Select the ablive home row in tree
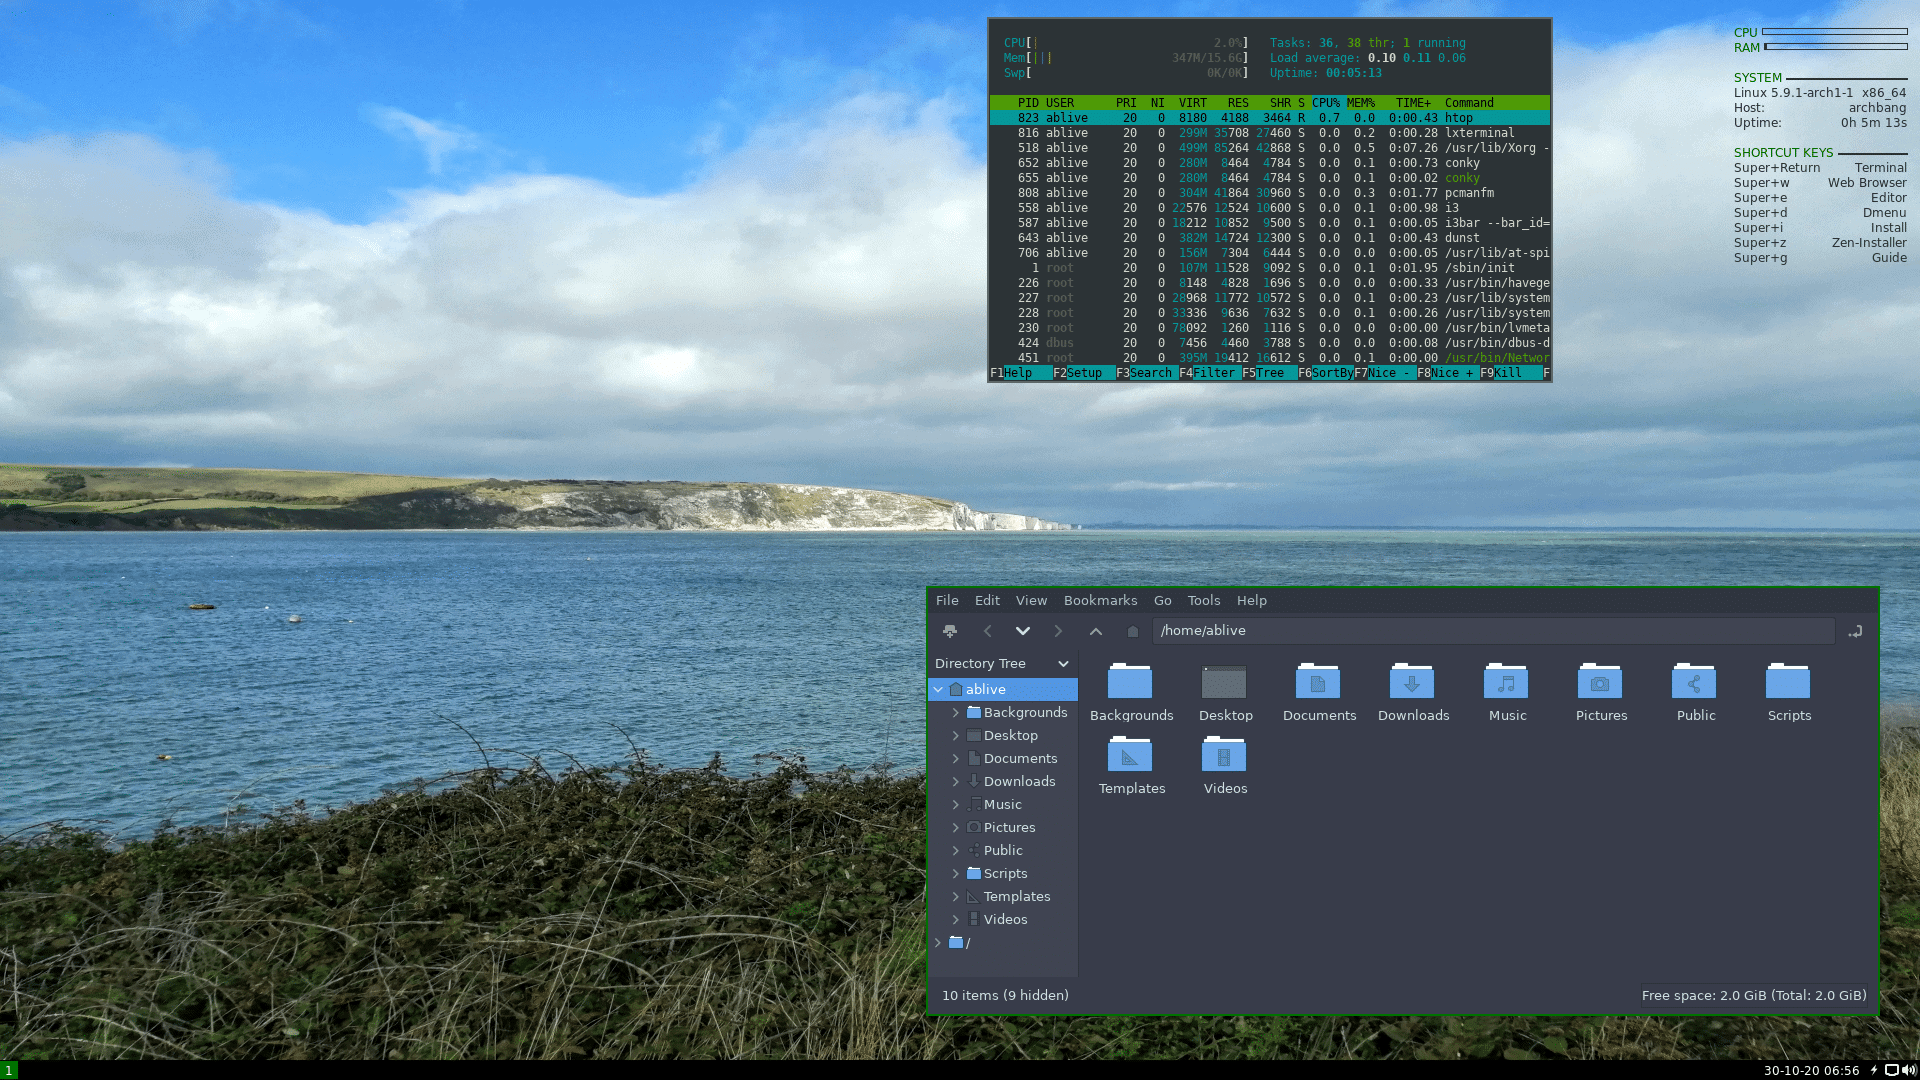This screenshot has height=1080, width=1920. click(x=1003, y=689)
